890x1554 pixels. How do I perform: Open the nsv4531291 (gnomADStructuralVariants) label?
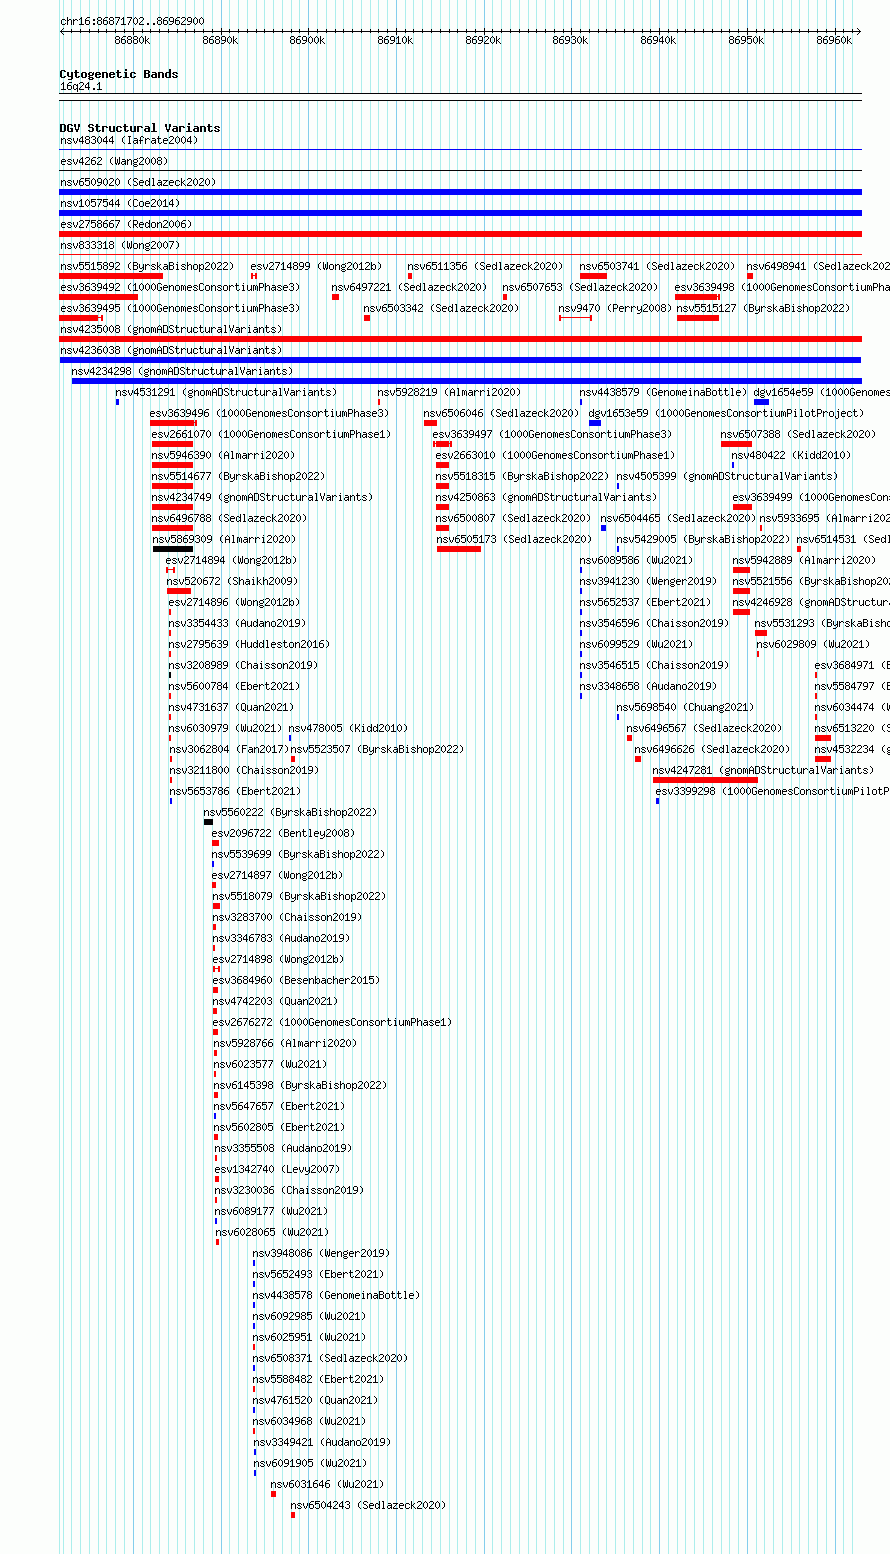pyautogui.click(x=226, y=392)
